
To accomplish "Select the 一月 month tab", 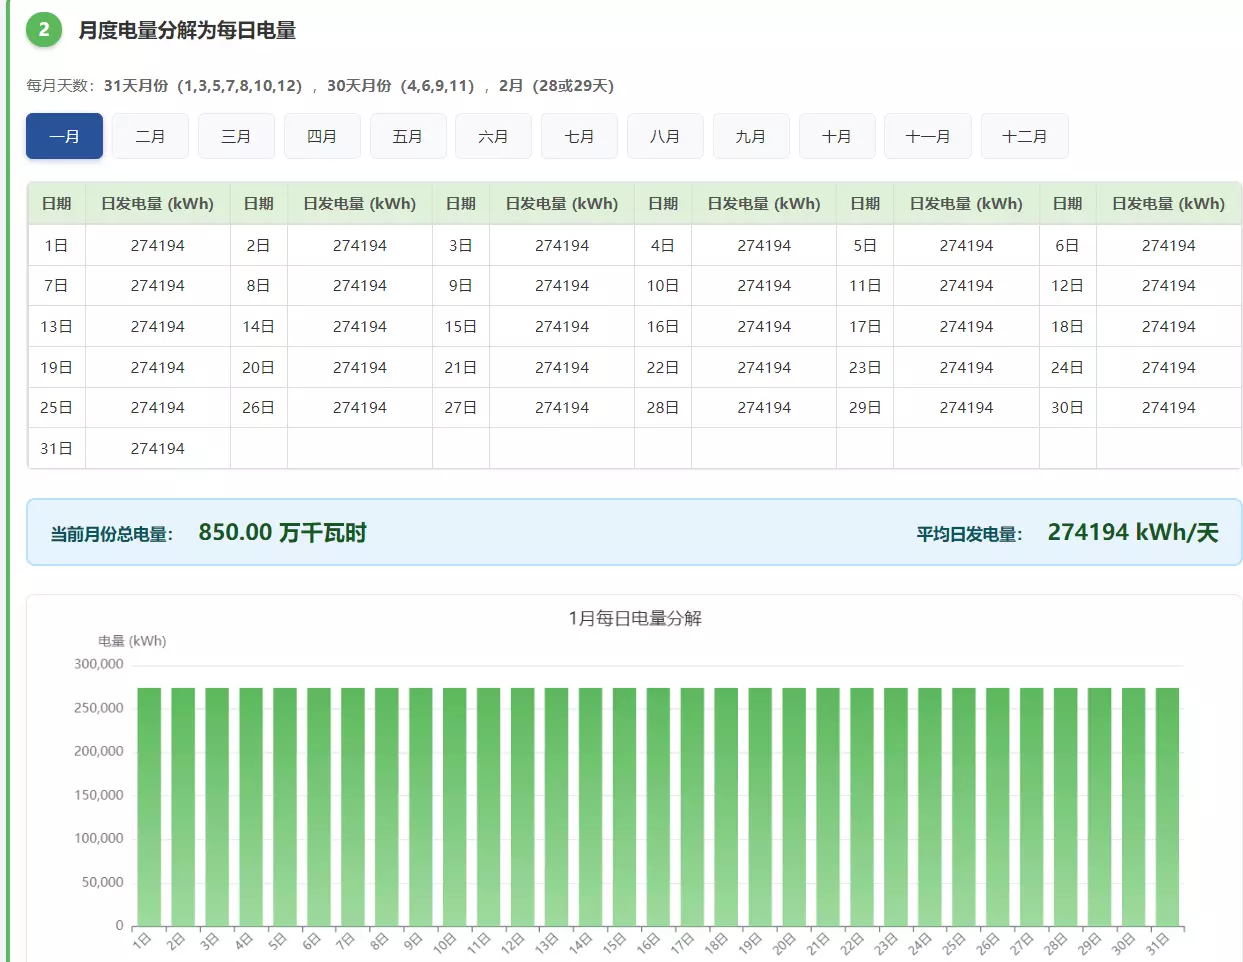I will point(64,136).
